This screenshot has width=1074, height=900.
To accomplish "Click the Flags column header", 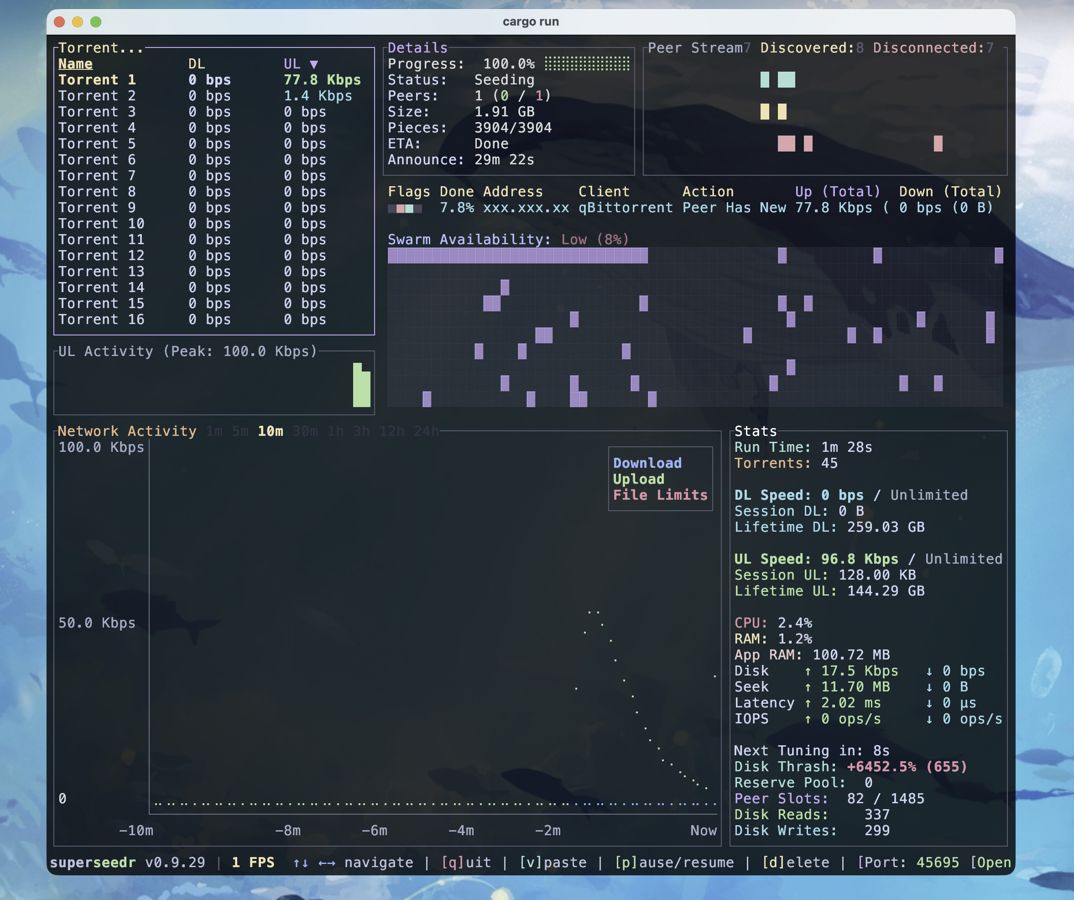I will 409,192.
